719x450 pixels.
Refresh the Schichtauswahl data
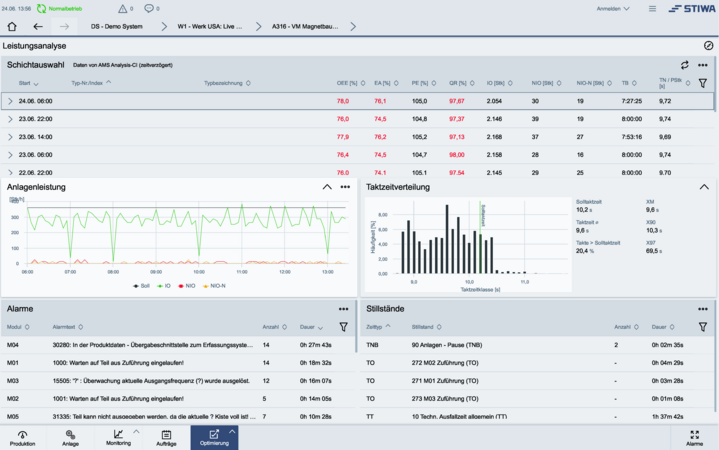(685, 65)
